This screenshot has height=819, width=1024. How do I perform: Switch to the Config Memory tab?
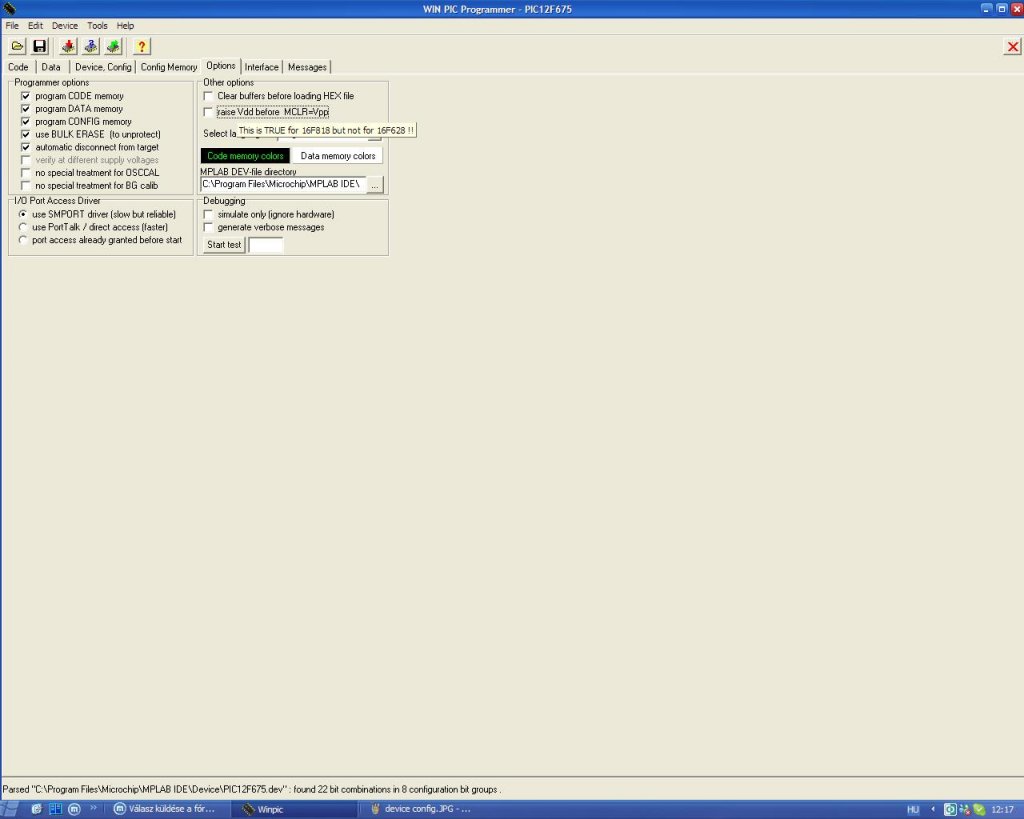point(168,67)
